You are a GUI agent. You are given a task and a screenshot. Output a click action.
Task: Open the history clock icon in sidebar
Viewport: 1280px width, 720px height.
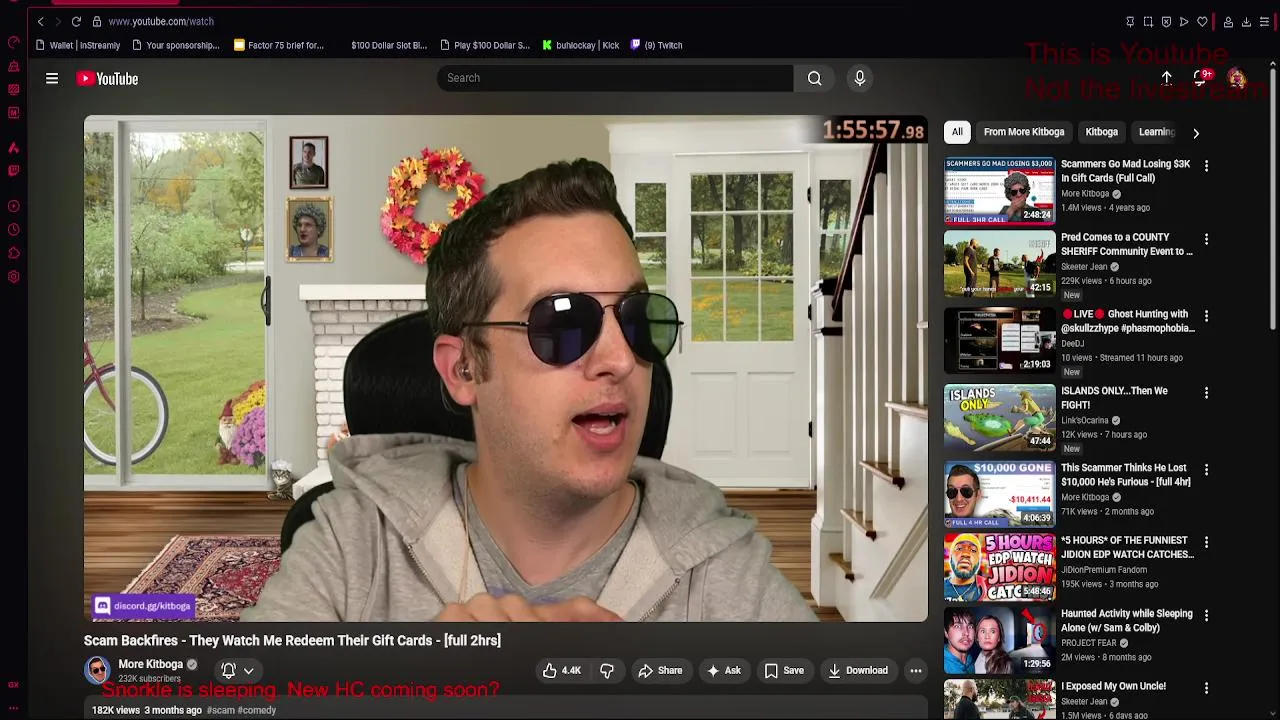point(13,229)
